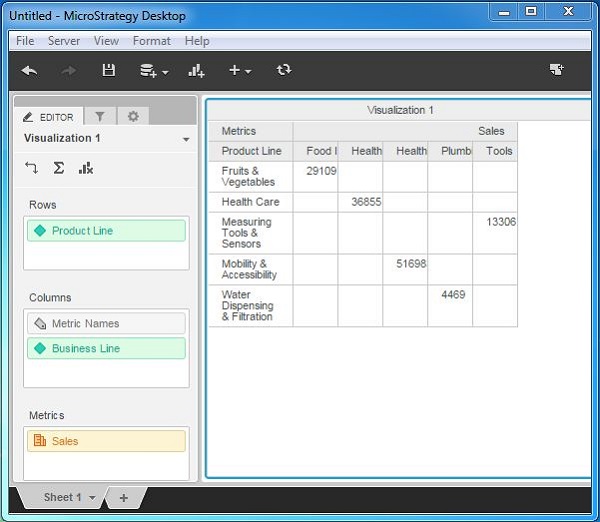This screenshot has width=600, height=522.
Task: Click the Product Line column header in grid
Action: click(251, 151)
